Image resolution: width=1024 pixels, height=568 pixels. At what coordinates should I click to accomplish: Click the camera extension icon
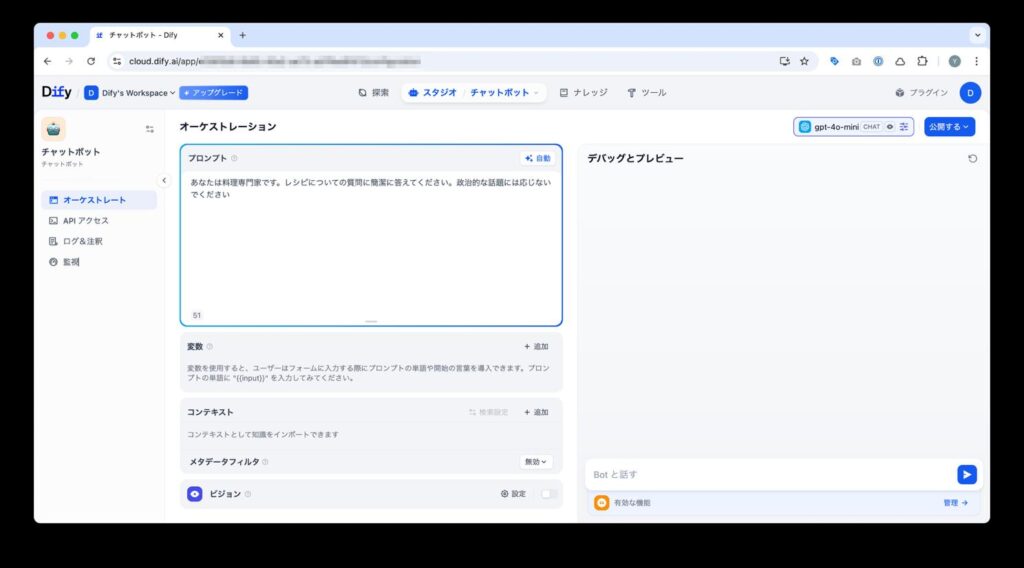pyautogui.click(x=856, y=61)
